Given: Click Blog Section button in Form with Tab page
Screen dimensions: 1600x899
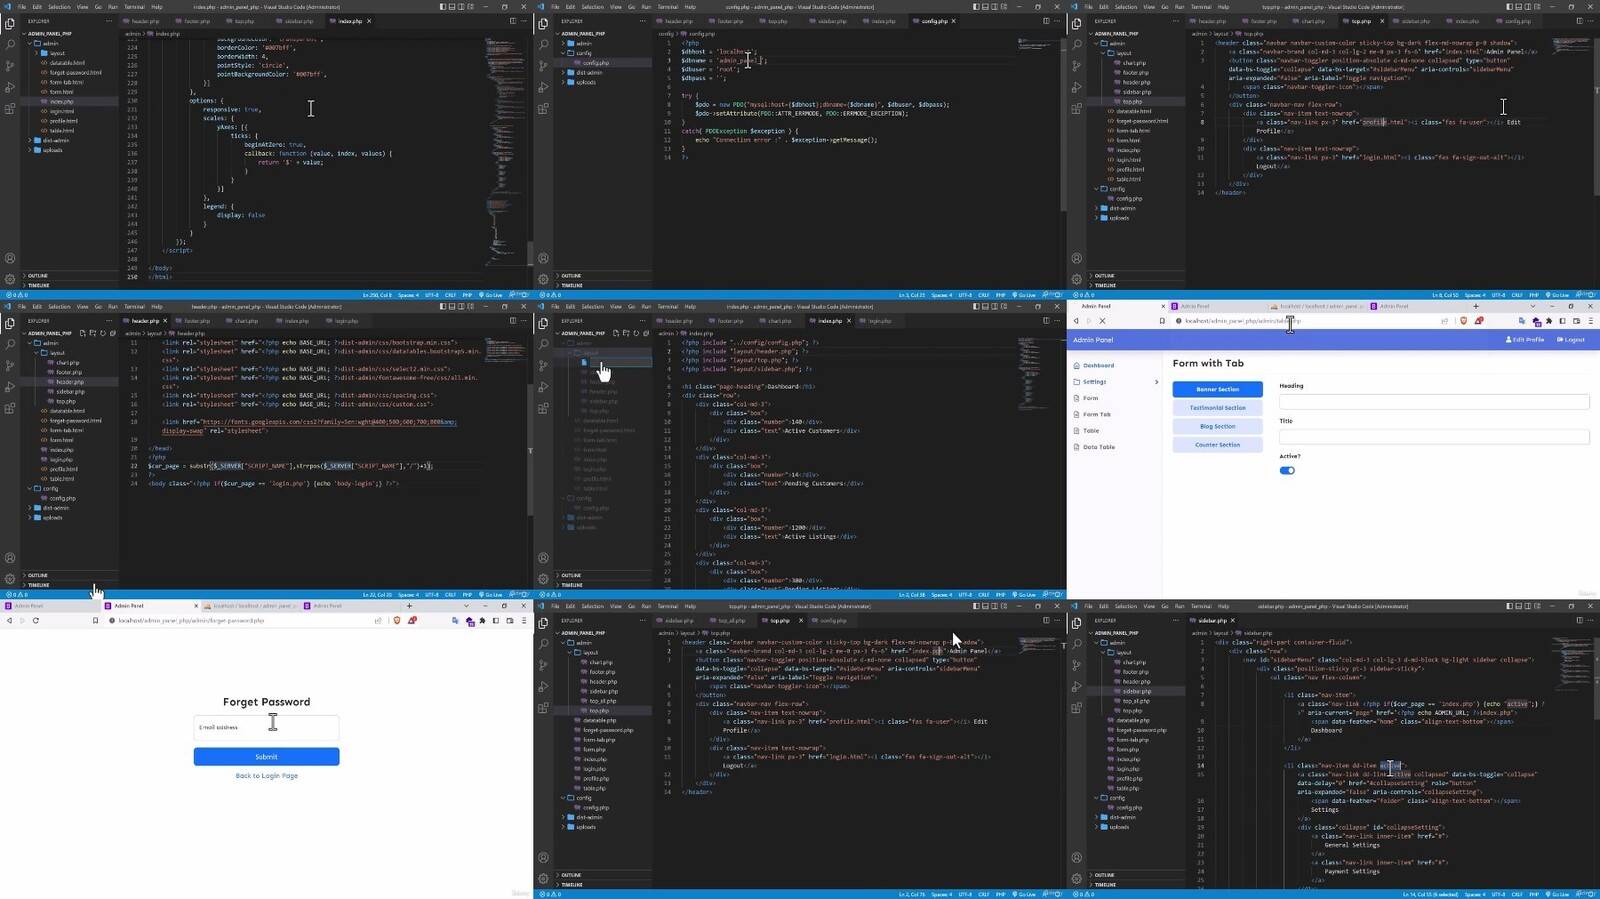Looking at the screenshot, I should coord(1217,426).
